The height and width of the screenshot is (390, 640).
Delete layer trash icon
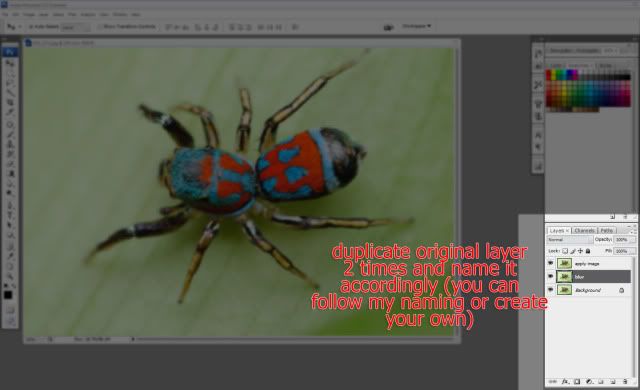click(625, 382)
